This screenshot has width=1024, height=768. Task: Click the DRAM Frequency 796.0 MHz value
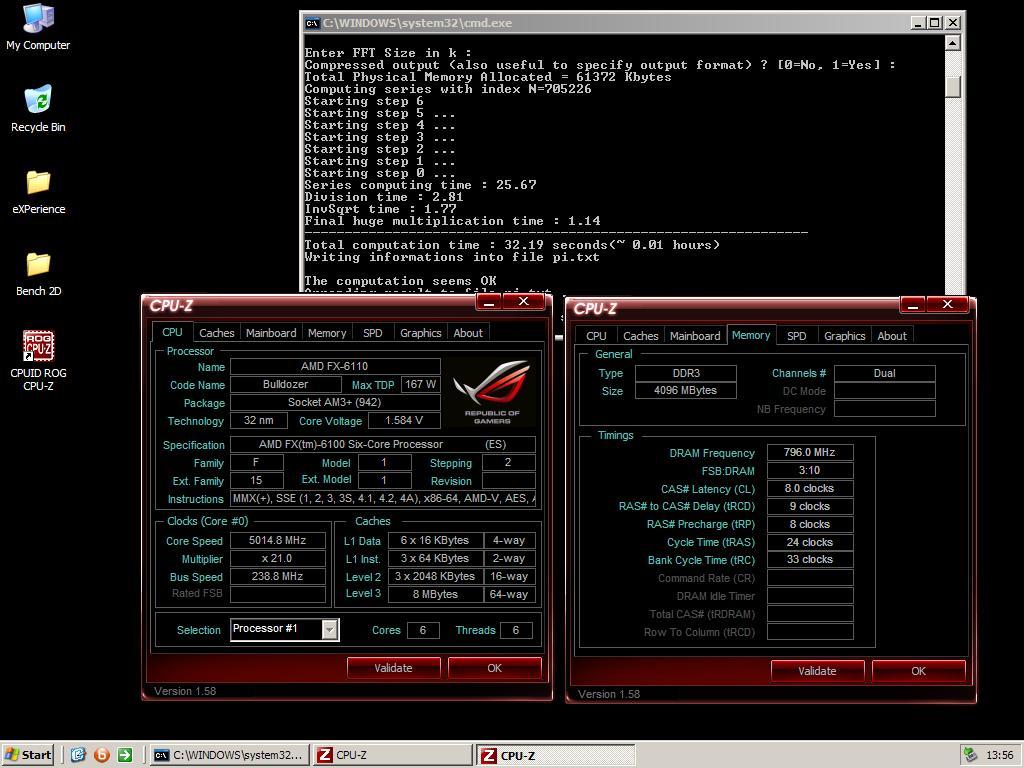click(810, 452)
